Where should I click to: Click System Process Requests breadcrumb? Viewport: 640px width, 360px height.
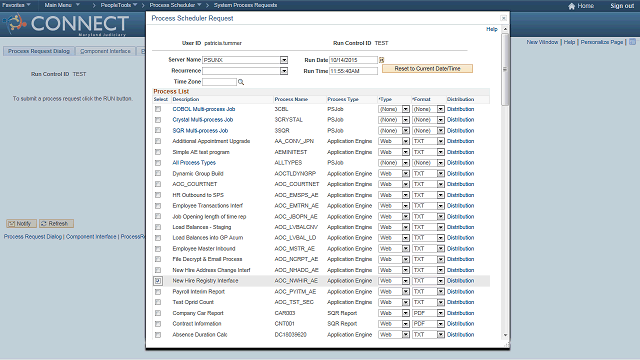tap(245, 5)
